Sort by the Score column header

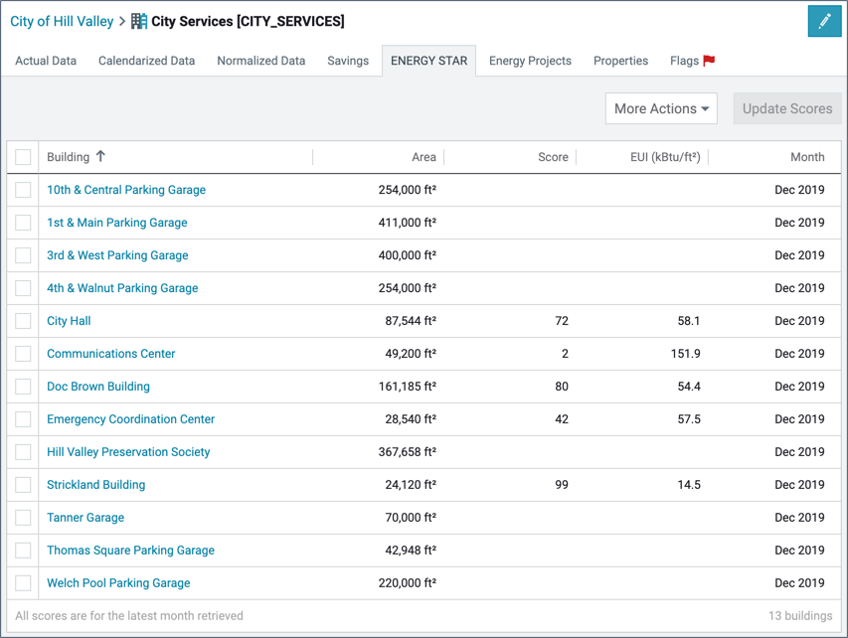coord(552,157)
